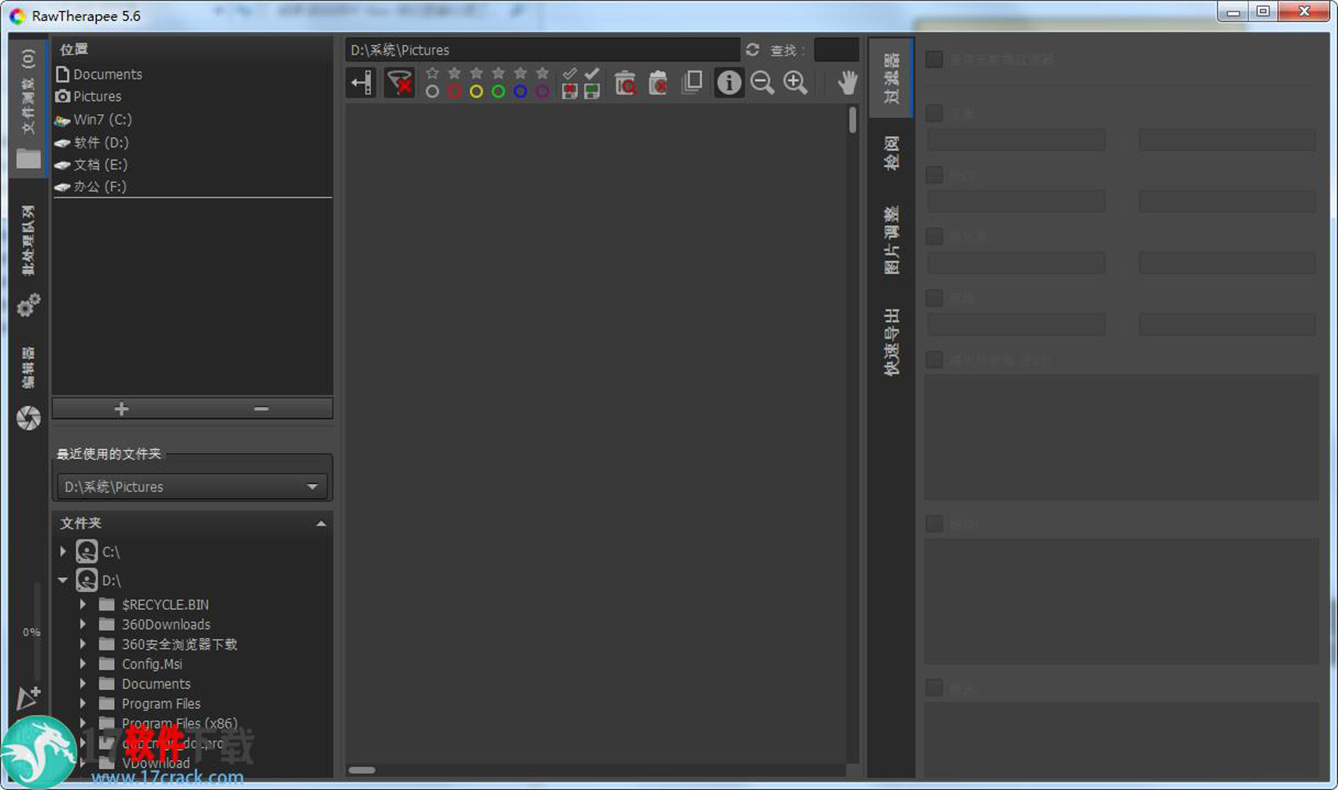Toggle the 2-star rating filter
The image size is (1338, 790).
[476, 74]
